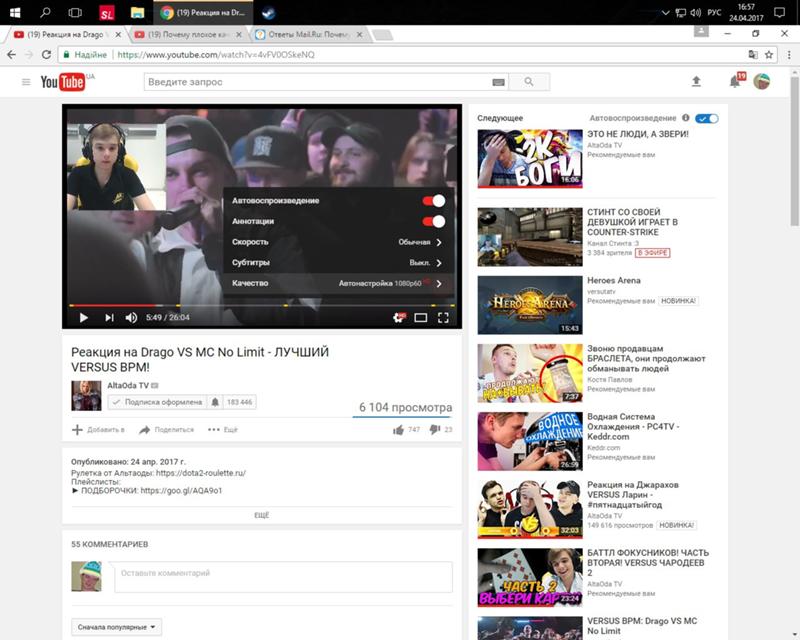This screenshot has width=800, height=640.
Task: Go back in the browser
Action: click(11, 55)
